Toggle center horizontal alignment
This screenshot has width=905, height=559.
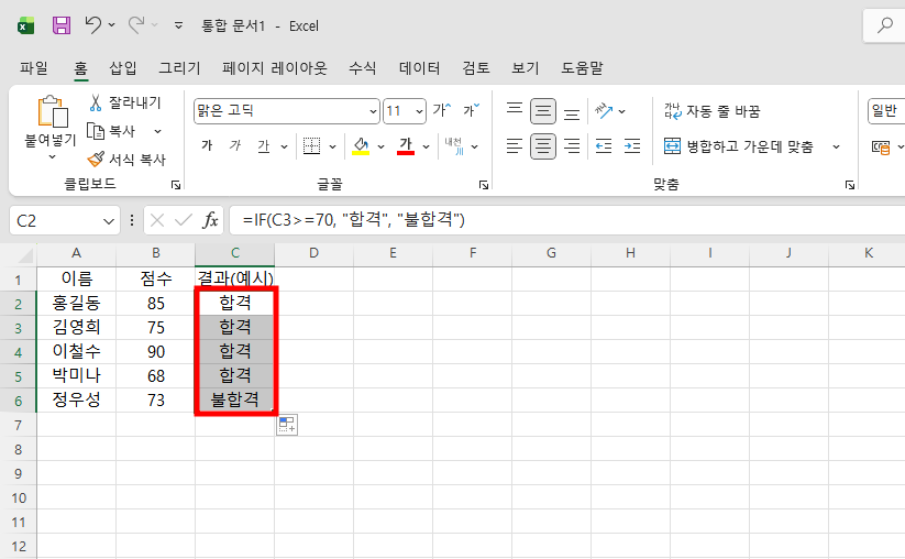pos(543,147)
